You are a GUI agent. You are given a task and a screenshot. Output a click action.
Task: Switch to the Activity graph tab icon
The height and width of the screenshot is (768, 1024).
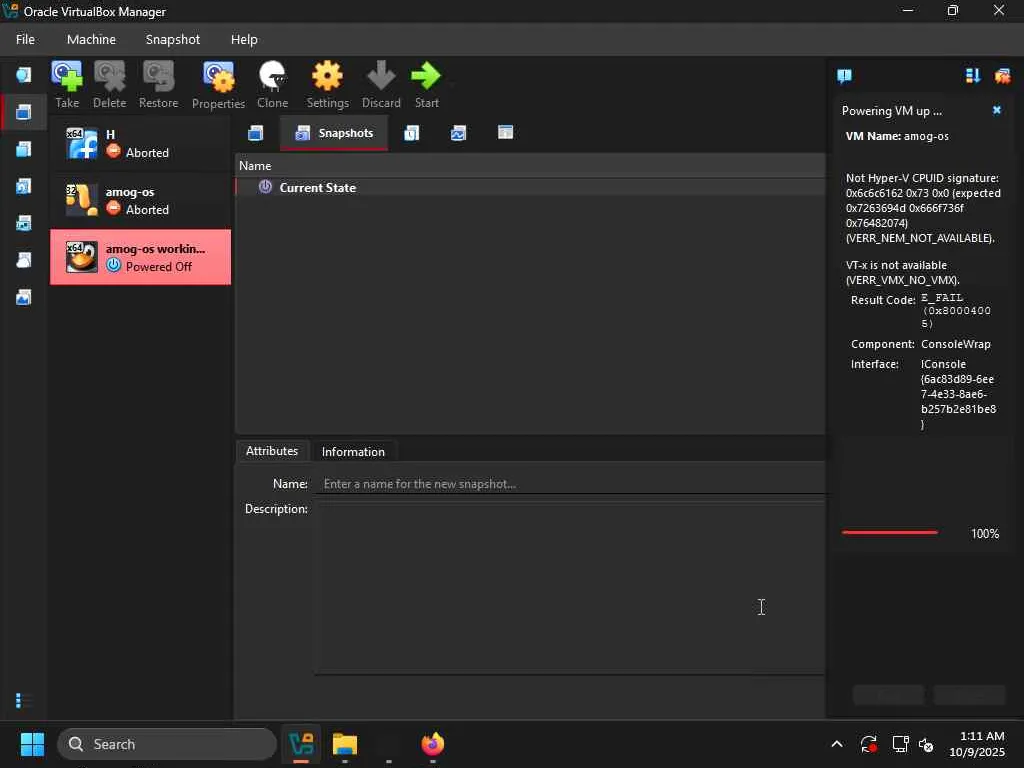tap(458, 133)
